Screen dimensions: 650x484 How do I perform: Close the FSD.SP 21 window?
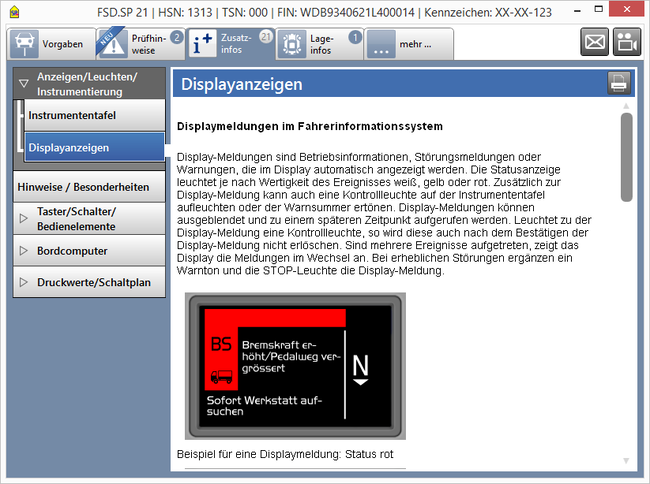(x=626, y=9)
